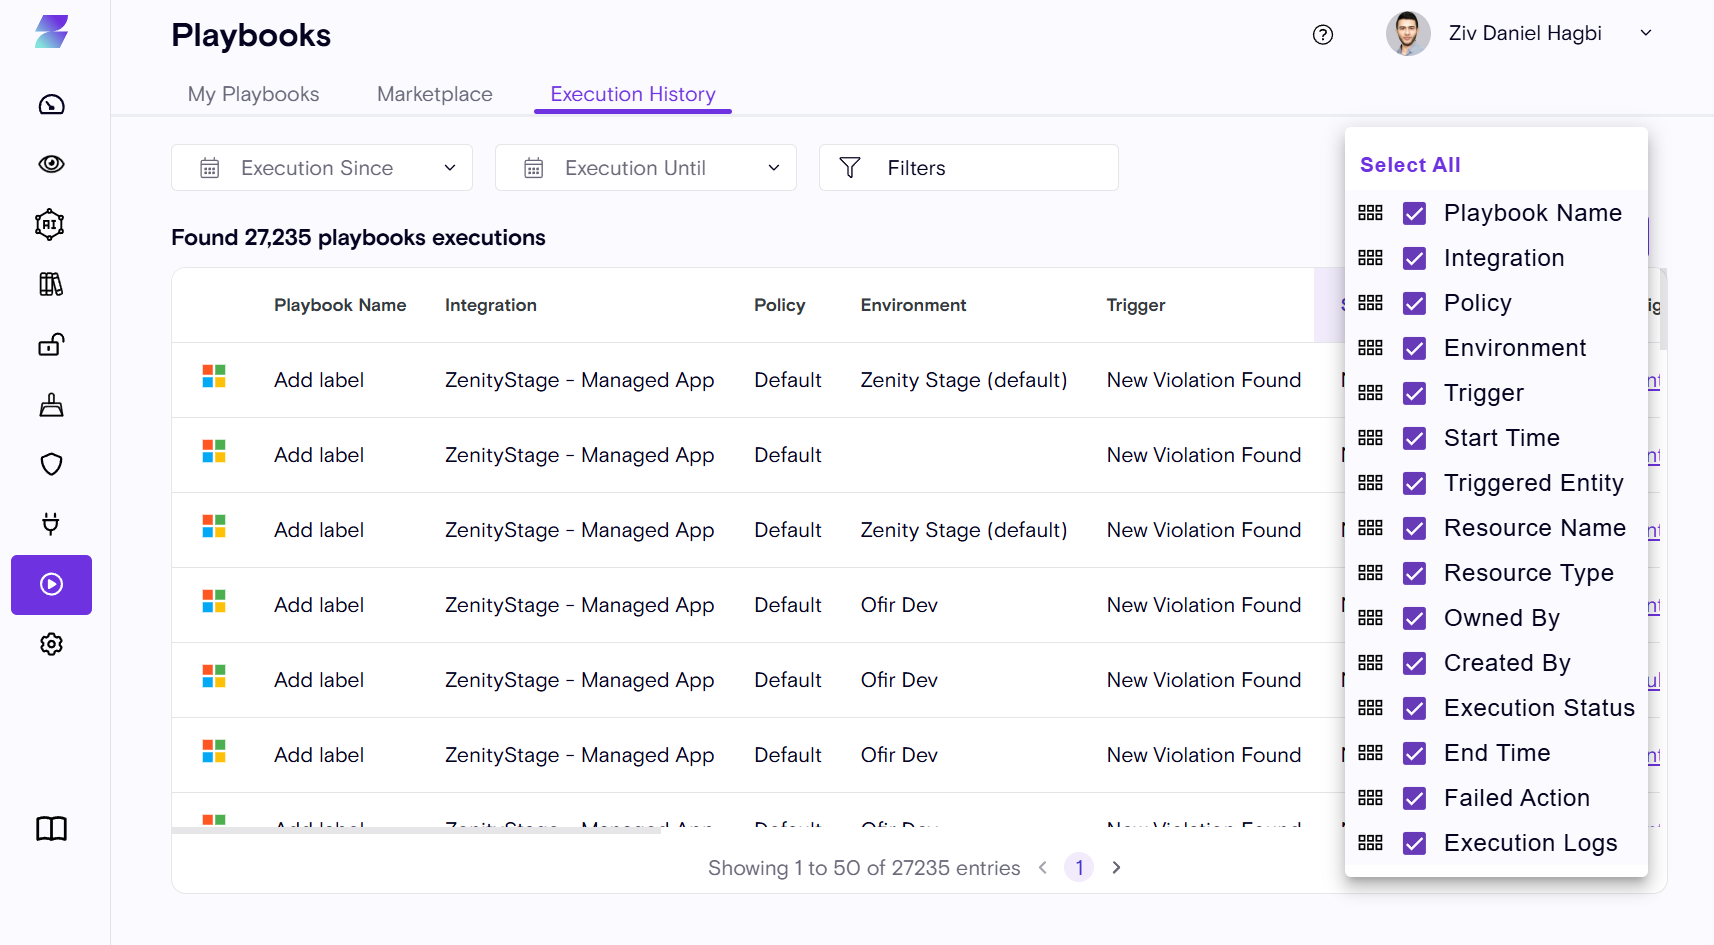Open the Execution Since date dropdown
Viewport: 1714px width, 945px height.
tap(321, 168)
